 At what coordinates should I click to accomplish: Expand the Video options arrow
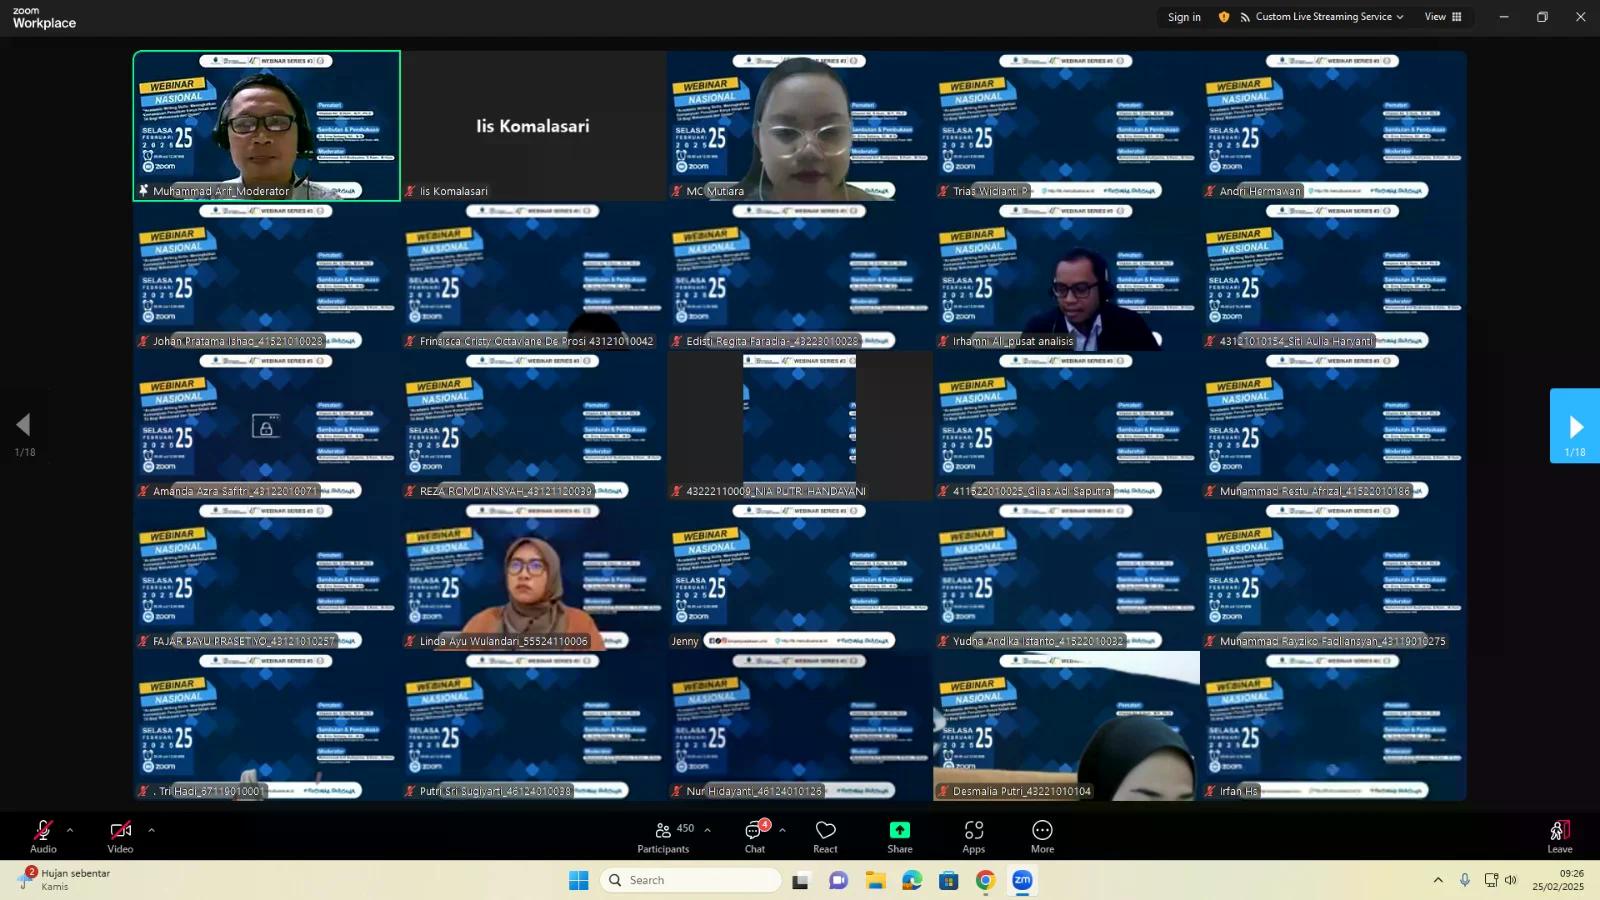[x=151, y=830]
